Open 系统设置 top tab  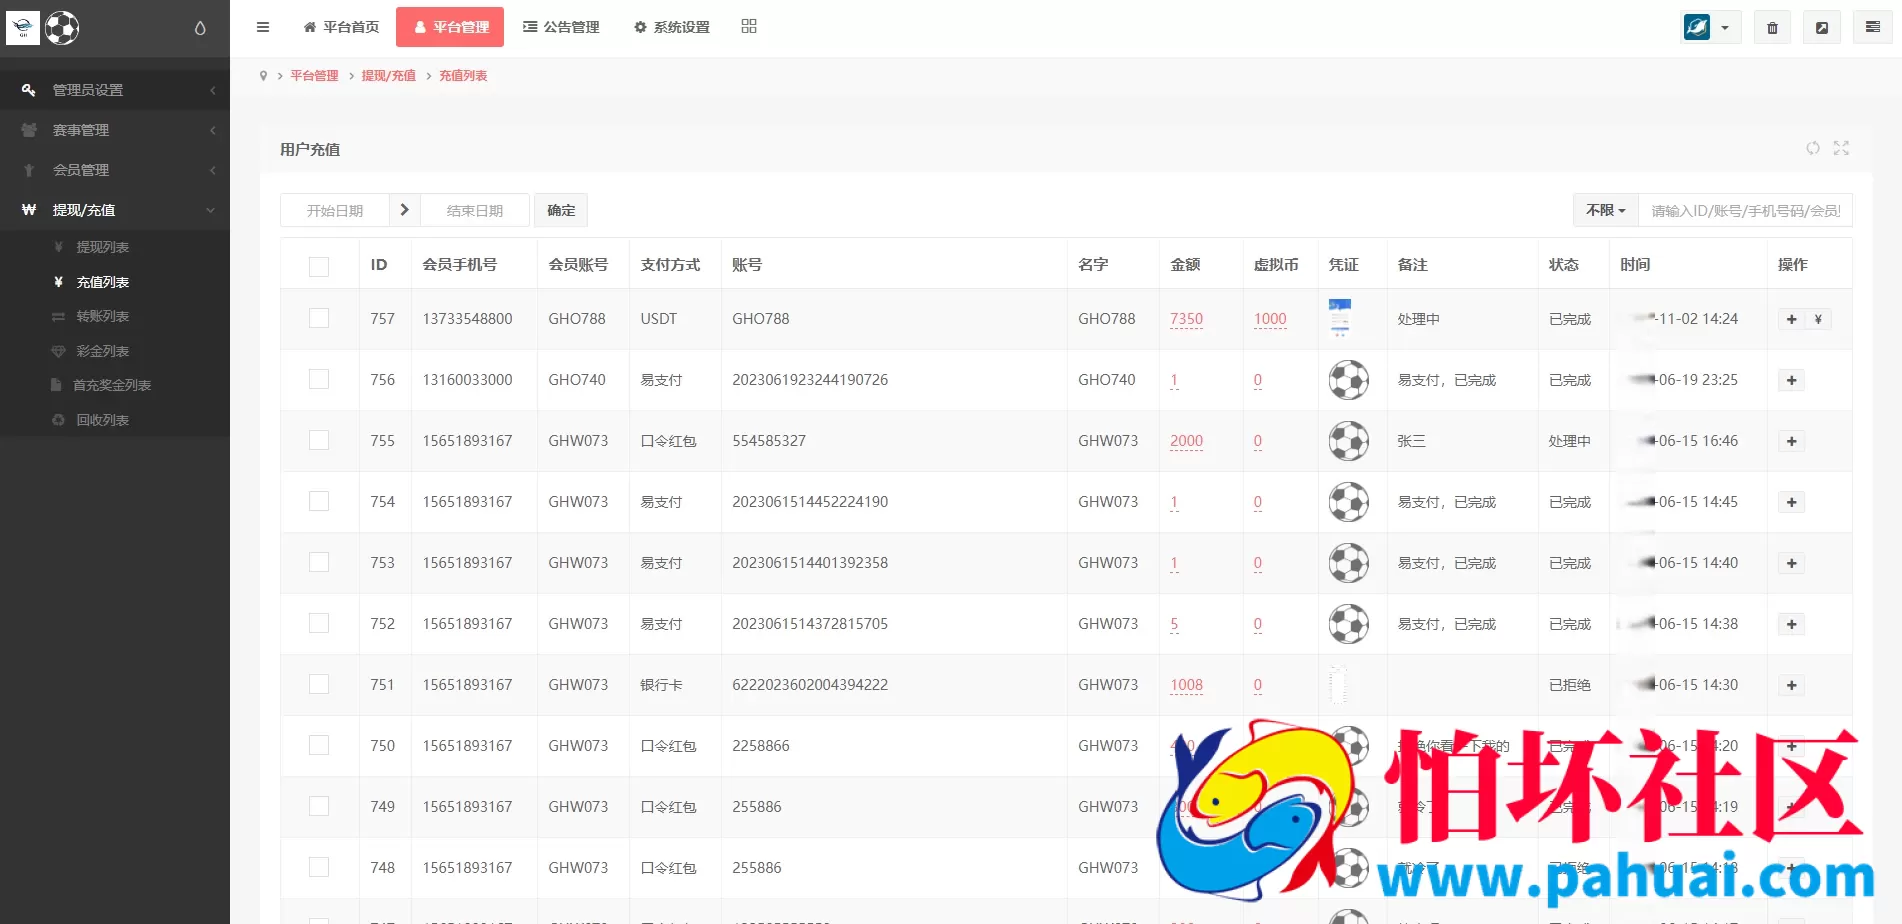(672, 27)
